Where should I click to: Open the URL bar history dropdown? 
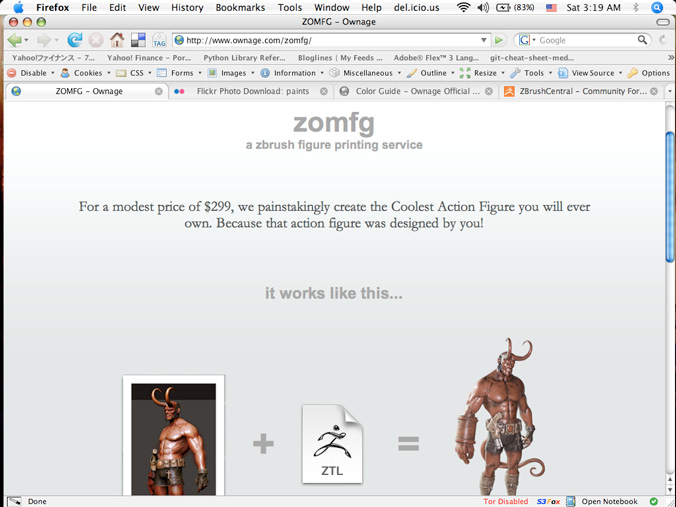484,40
